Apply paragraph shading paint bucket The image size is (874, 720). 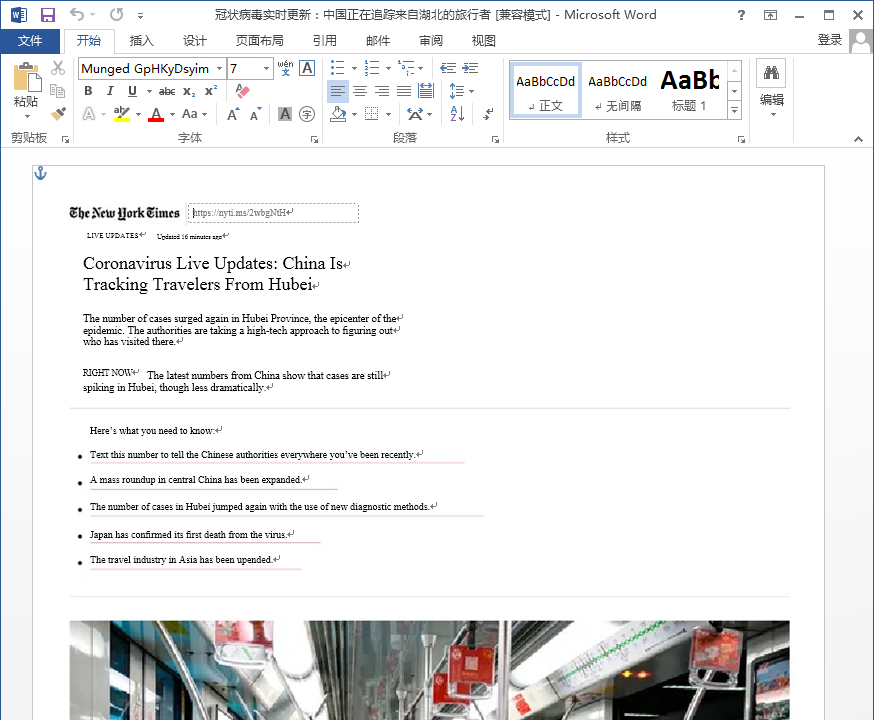click(338, 114)
